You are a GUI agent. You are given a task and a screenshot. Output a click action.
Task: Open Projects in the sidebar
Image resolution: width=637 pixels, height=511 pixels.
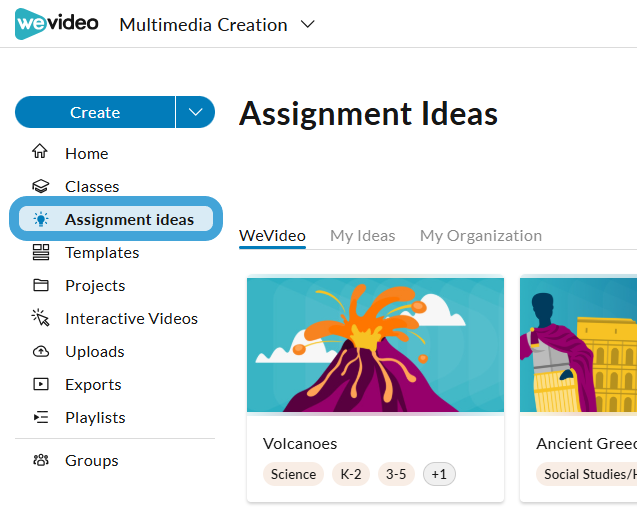(x=95, y=286)
